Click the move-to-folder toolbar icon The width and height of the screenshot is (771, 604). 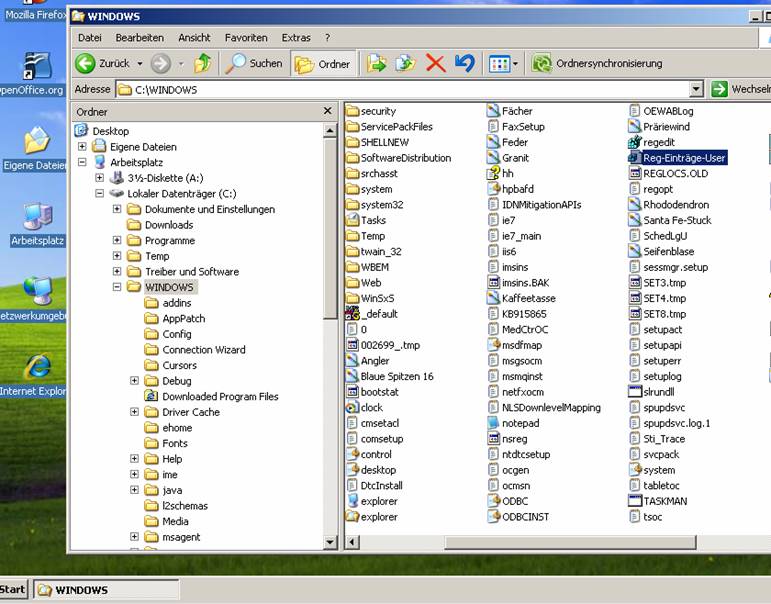377,63
